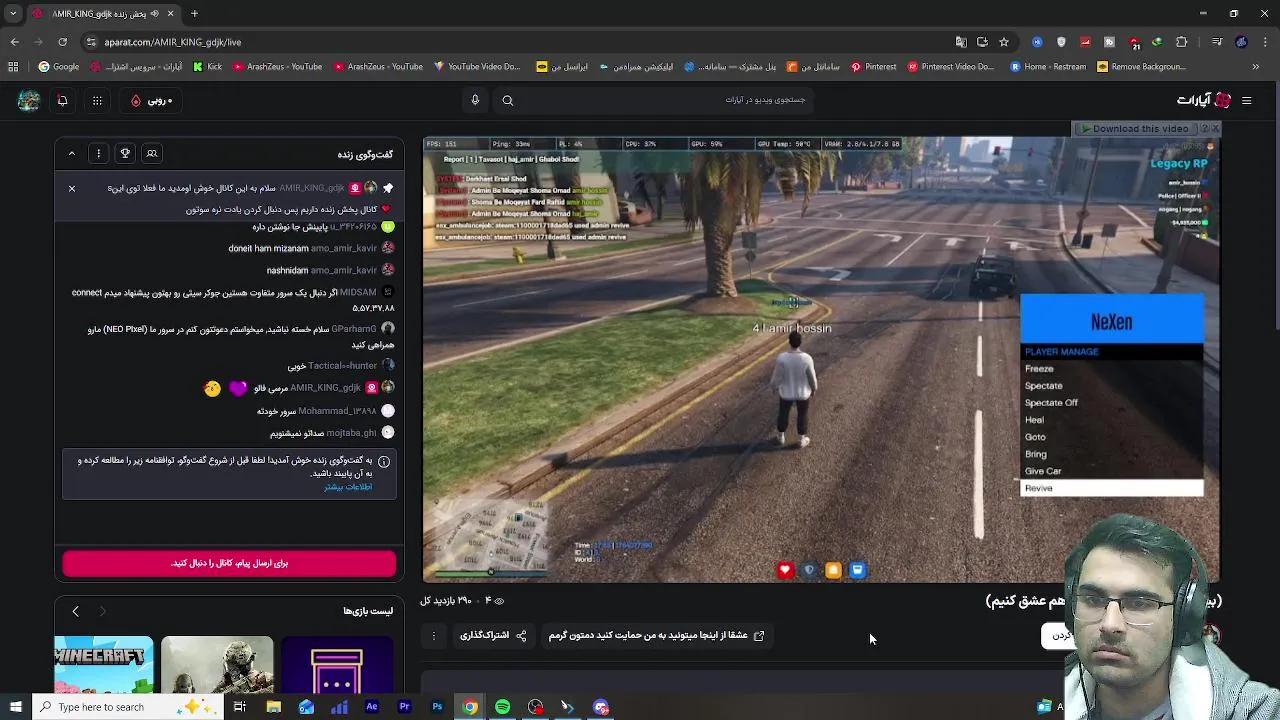
Task: Open File Explorer from taskbar
Action: click(273, 707)
